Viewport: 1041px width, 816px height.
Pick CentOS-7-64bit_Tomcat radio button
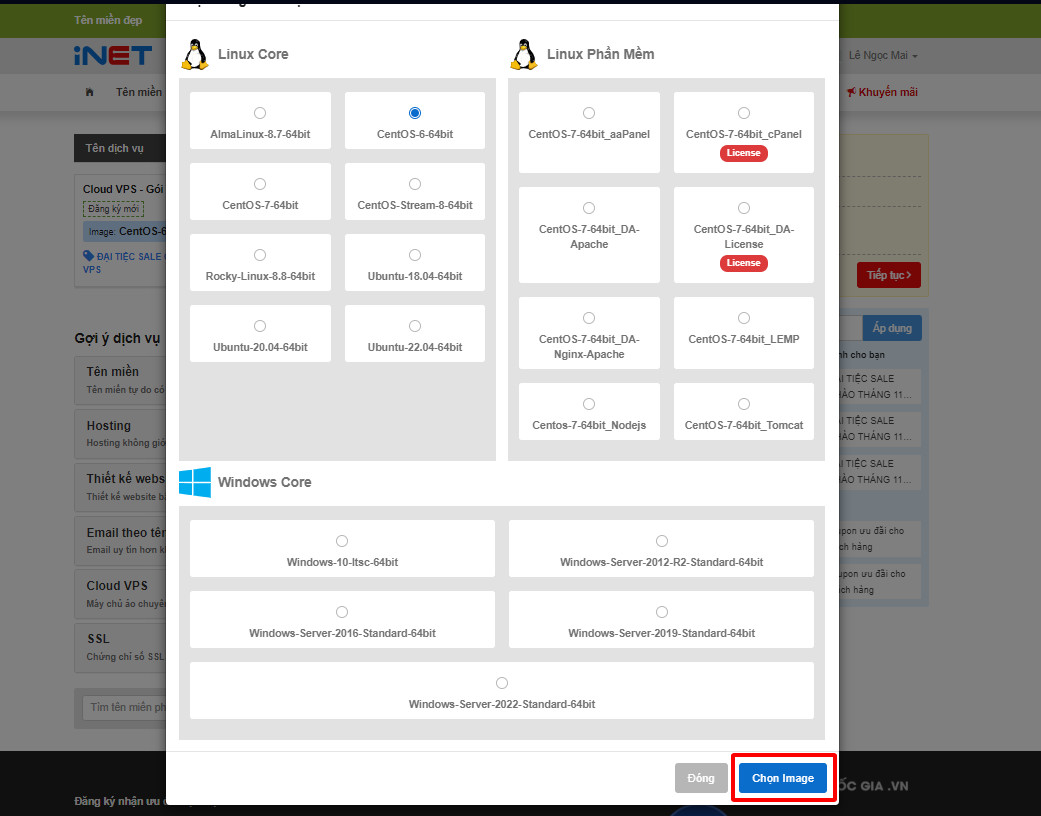(x=744, y=404)
